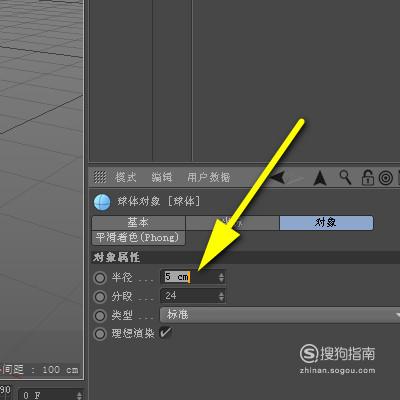400x400 pixels.
Task: Uncheck the 理想渲染 checkbox
Action: click(165, 333)
